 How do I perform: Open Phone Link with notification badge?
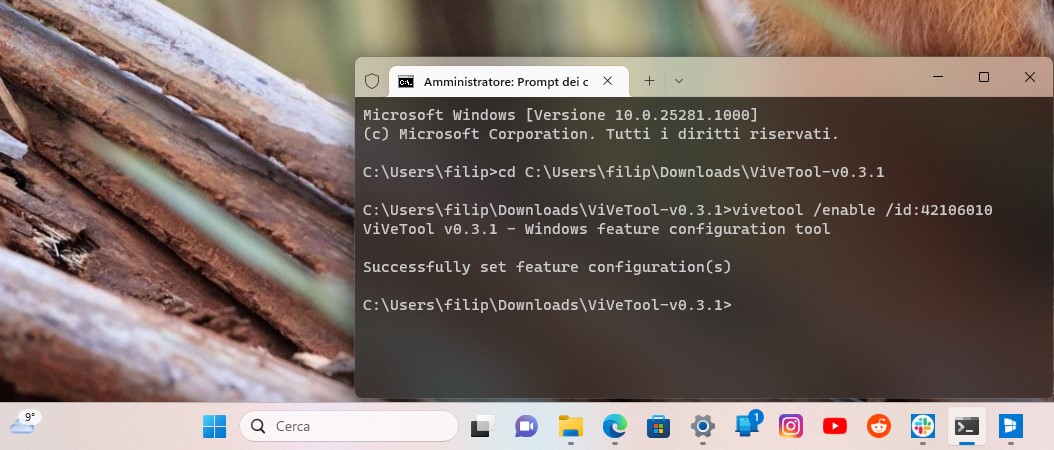747,424
